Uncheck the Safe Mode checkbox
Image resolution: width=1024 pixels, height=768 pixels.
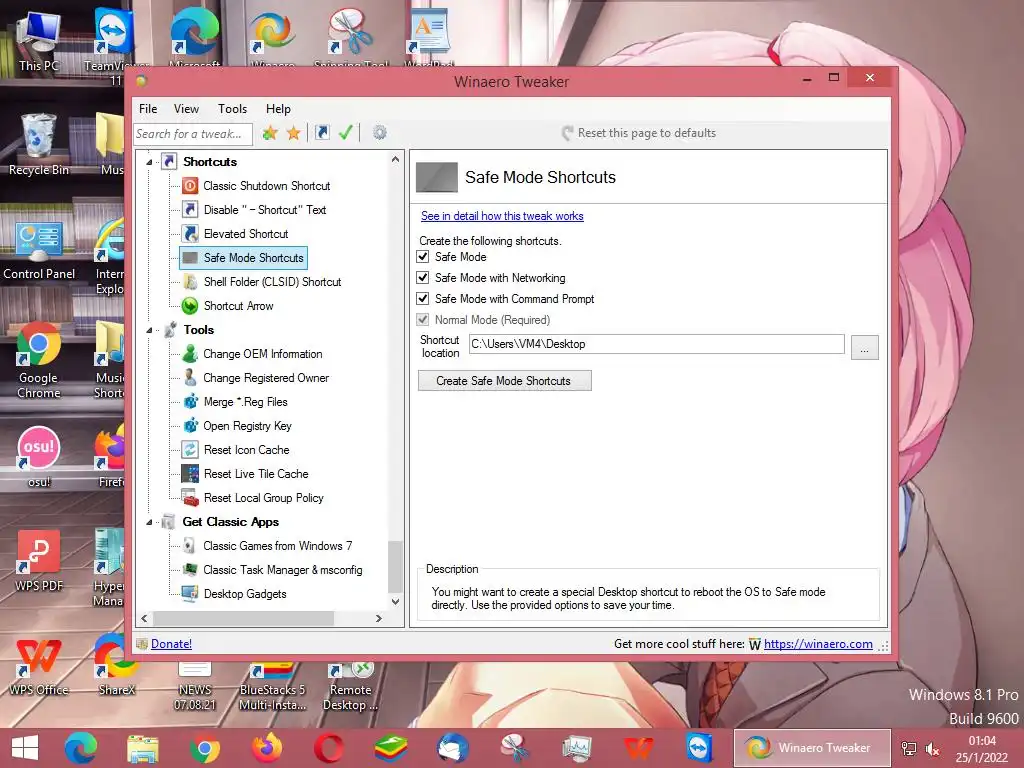click(x=423, y=257)
